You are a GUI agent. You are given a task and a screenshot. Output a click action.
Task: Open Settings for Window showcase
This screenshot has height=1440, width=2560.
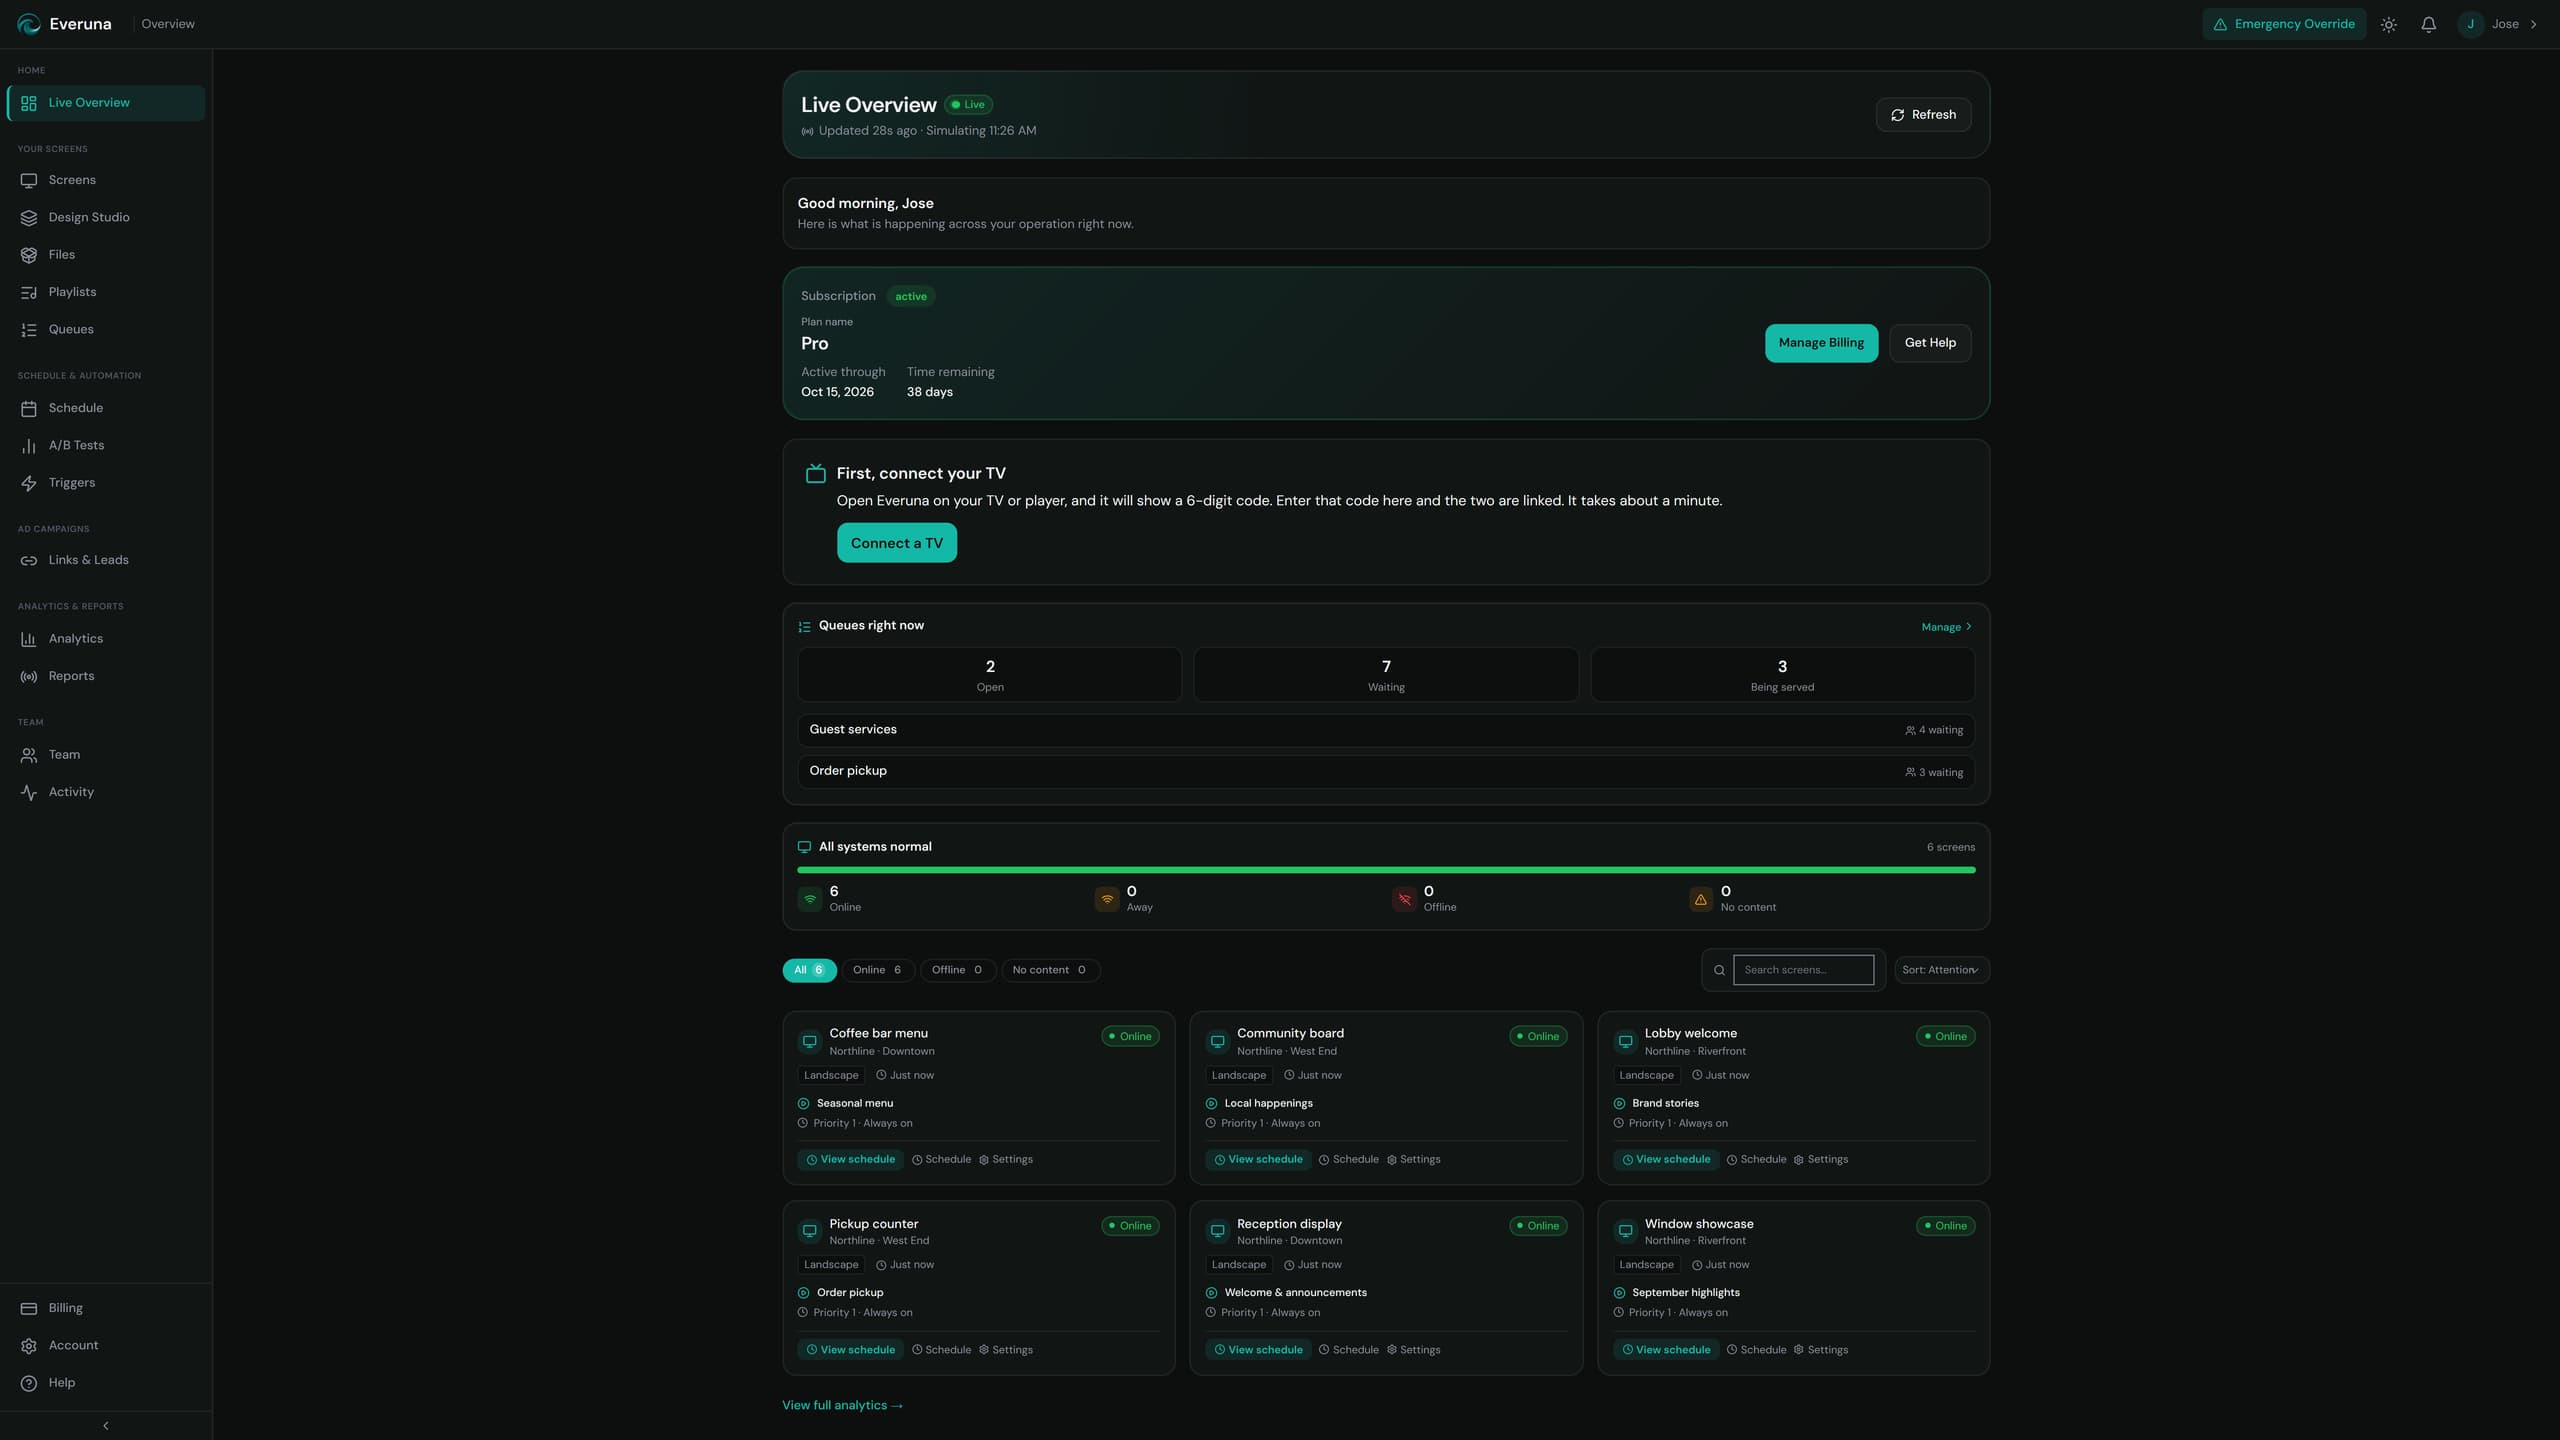(1821, 1350)
